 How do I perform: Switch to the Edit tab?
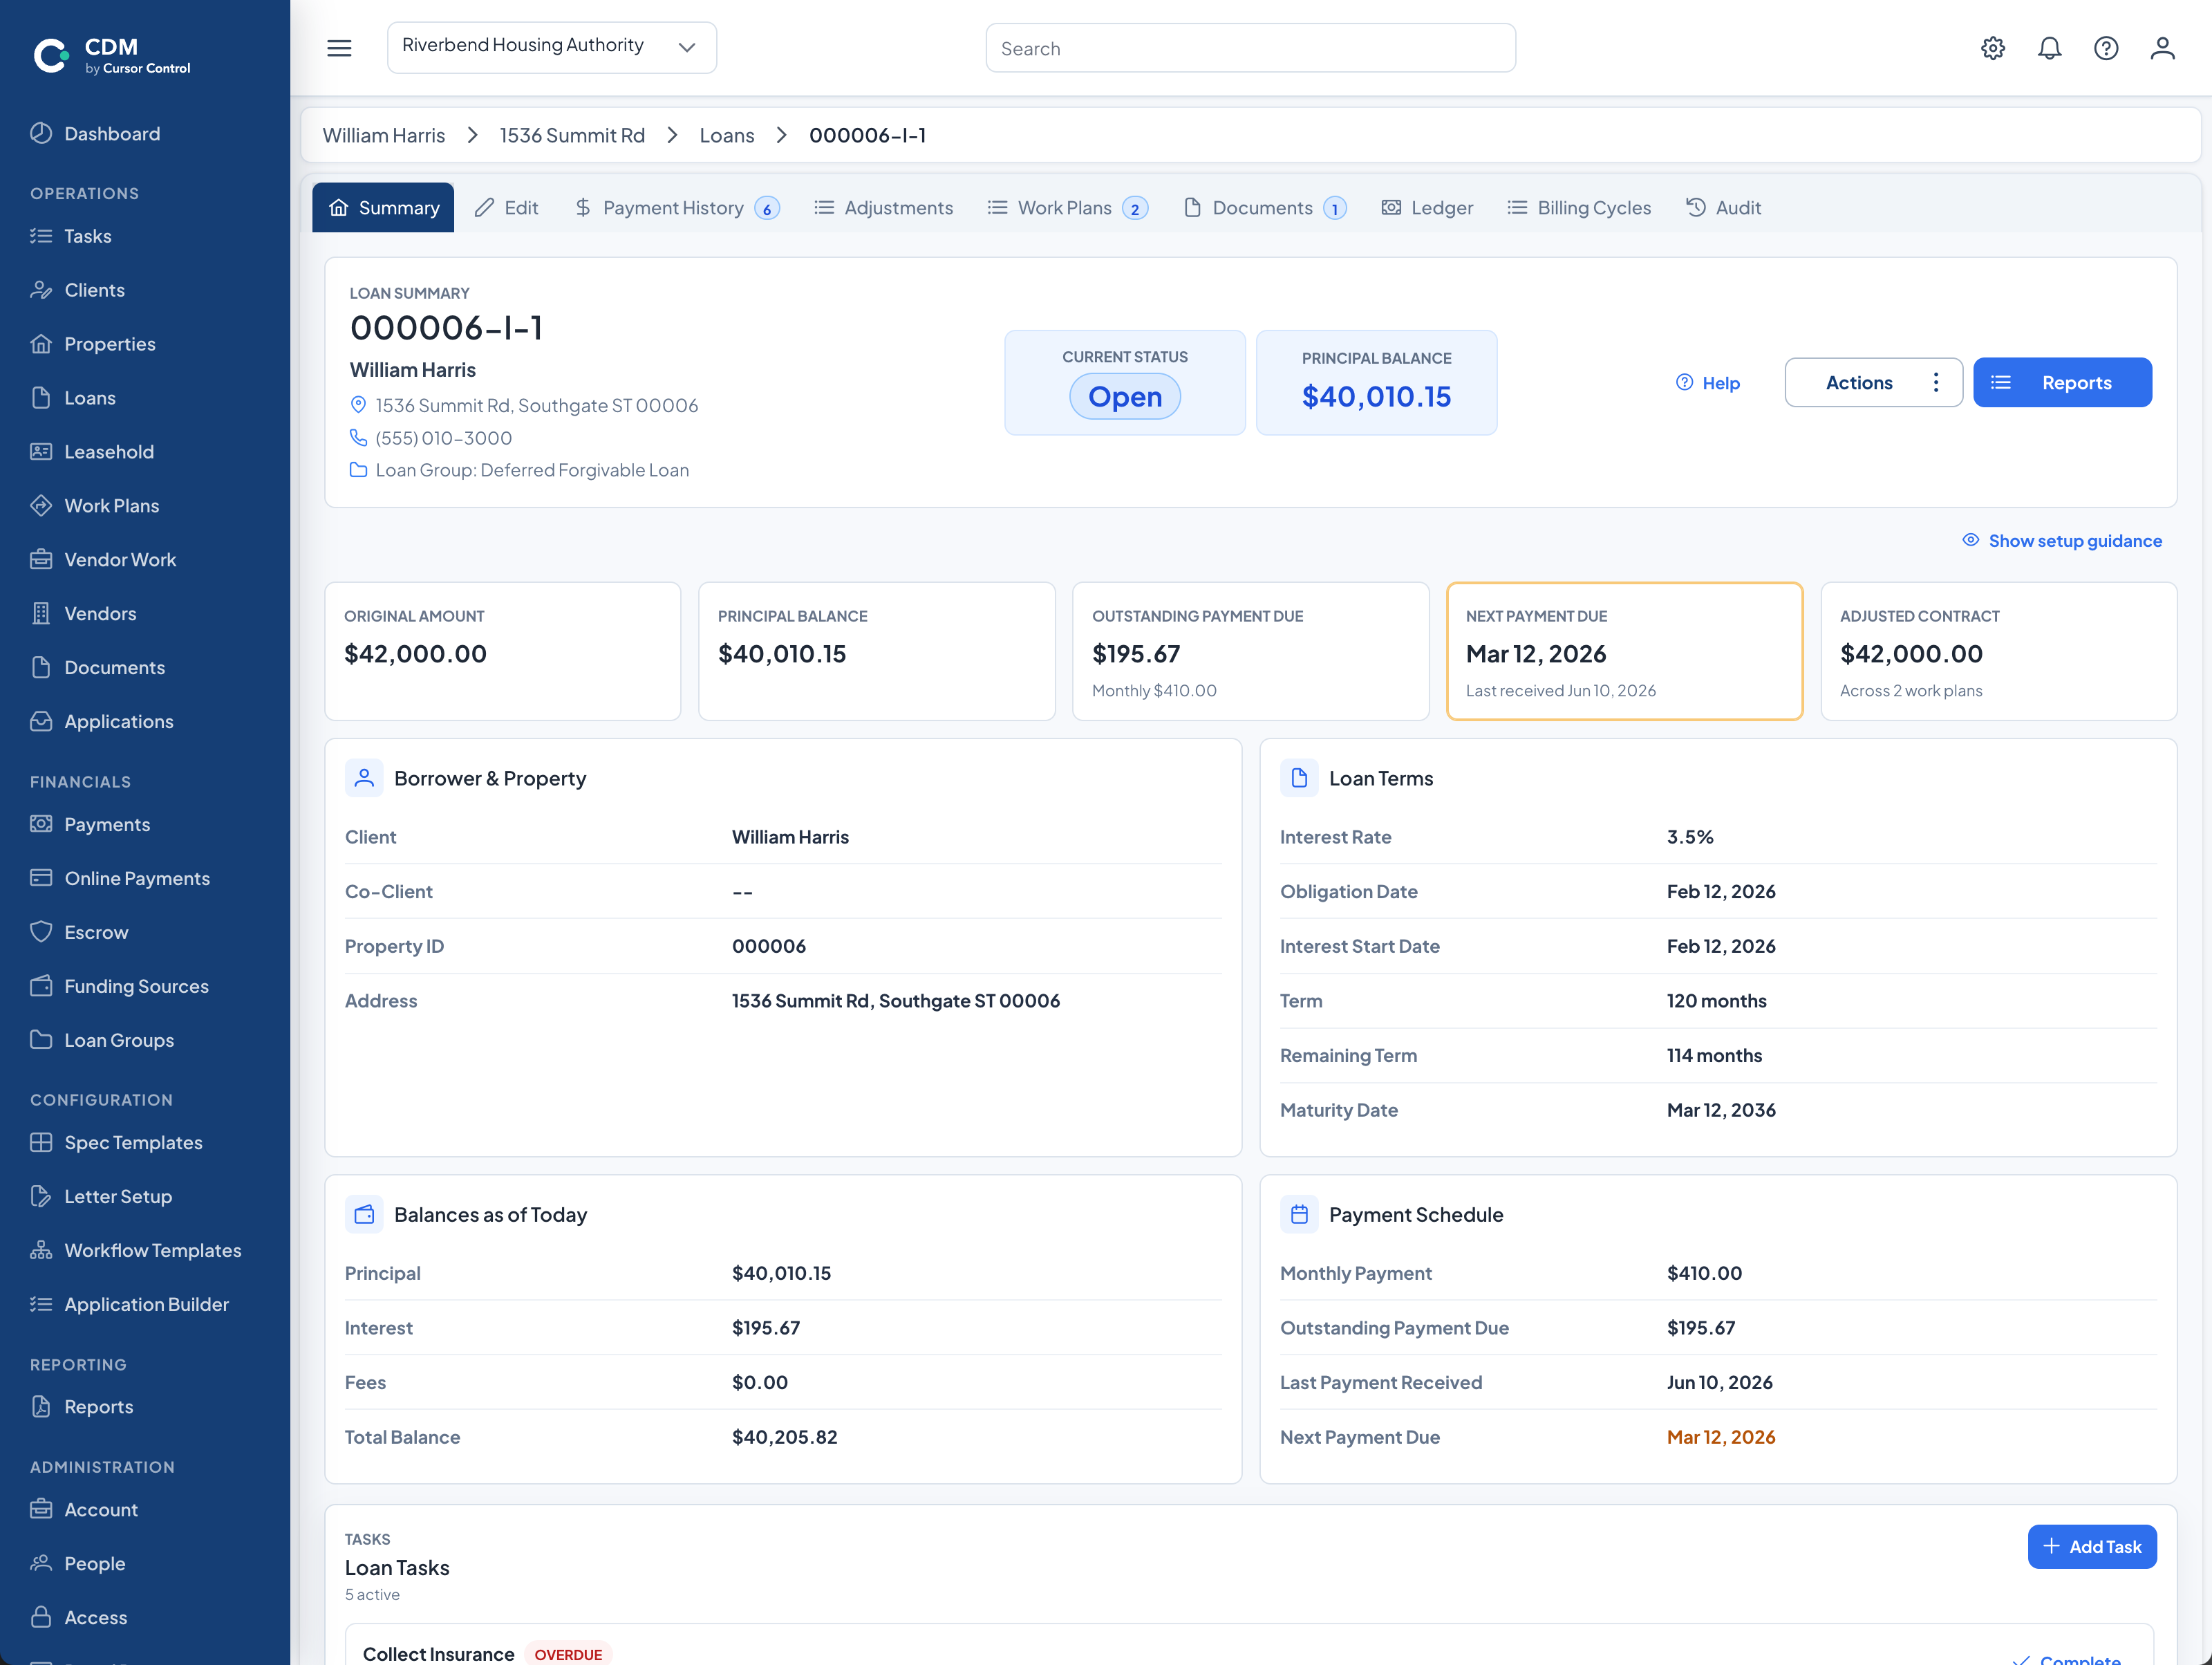[x=506, y=207]
